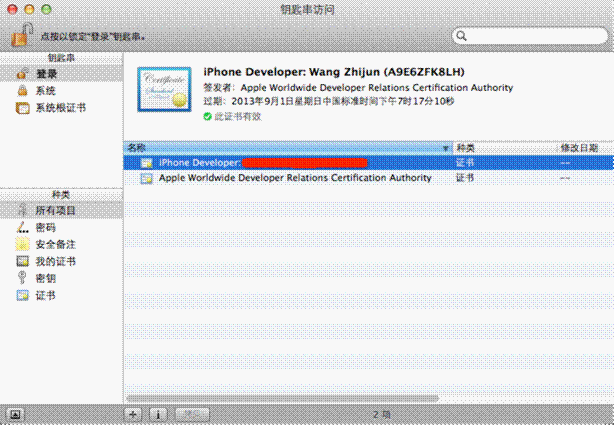Select 密钥 category
Screen dimensions: 614x425
tap(61, 278)
